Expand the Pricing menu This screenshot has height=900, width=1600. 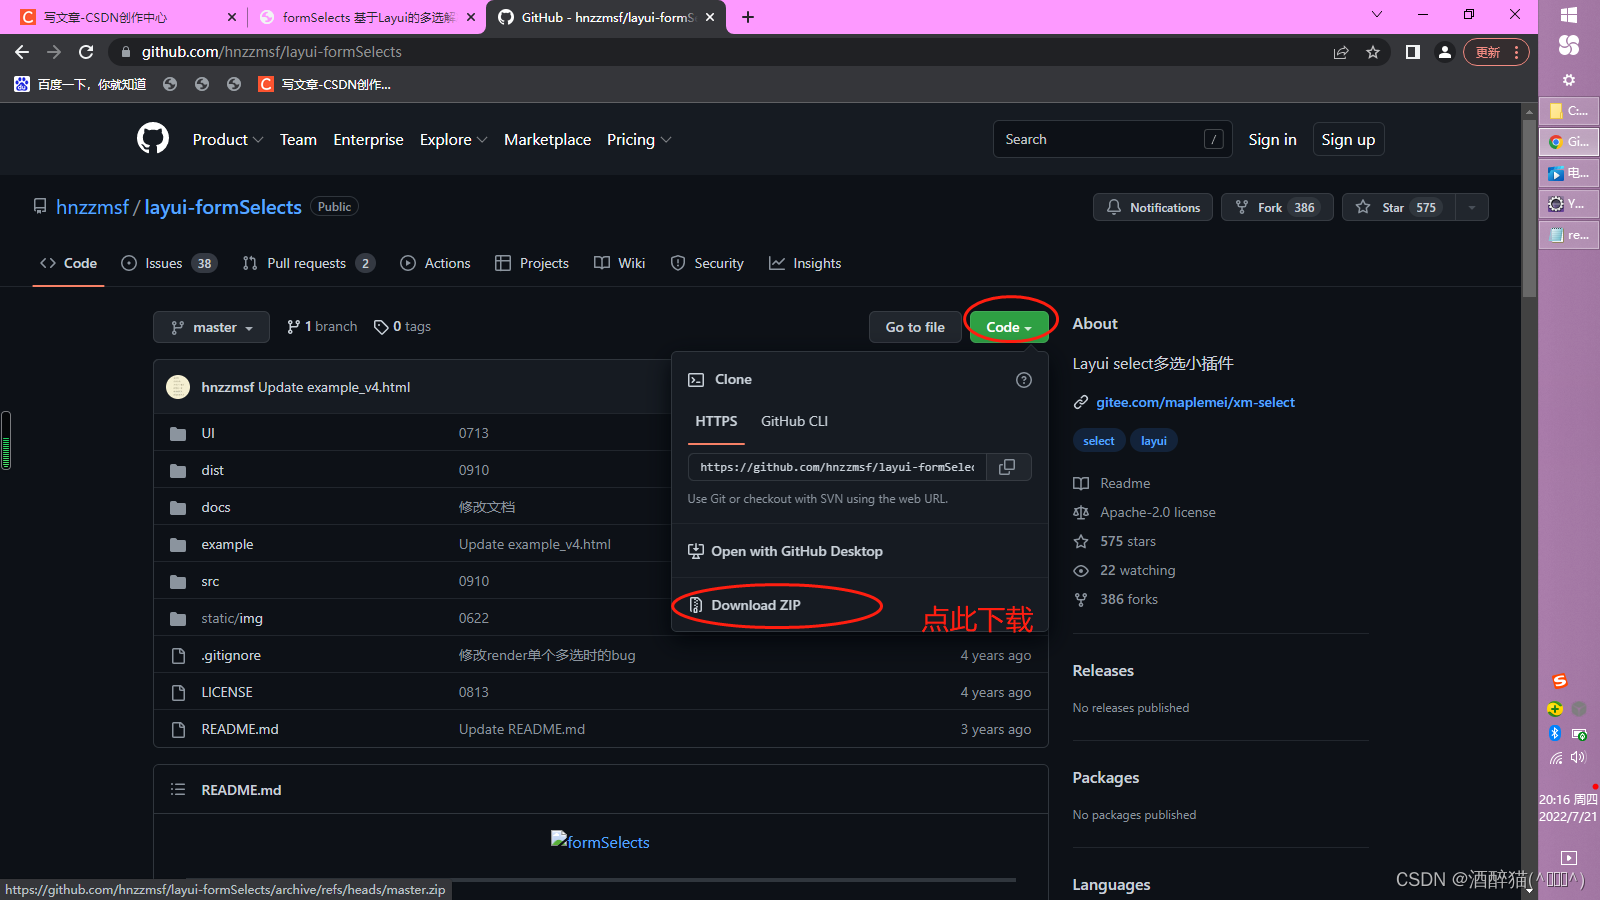pyautogui.click(x=639, y=140)
